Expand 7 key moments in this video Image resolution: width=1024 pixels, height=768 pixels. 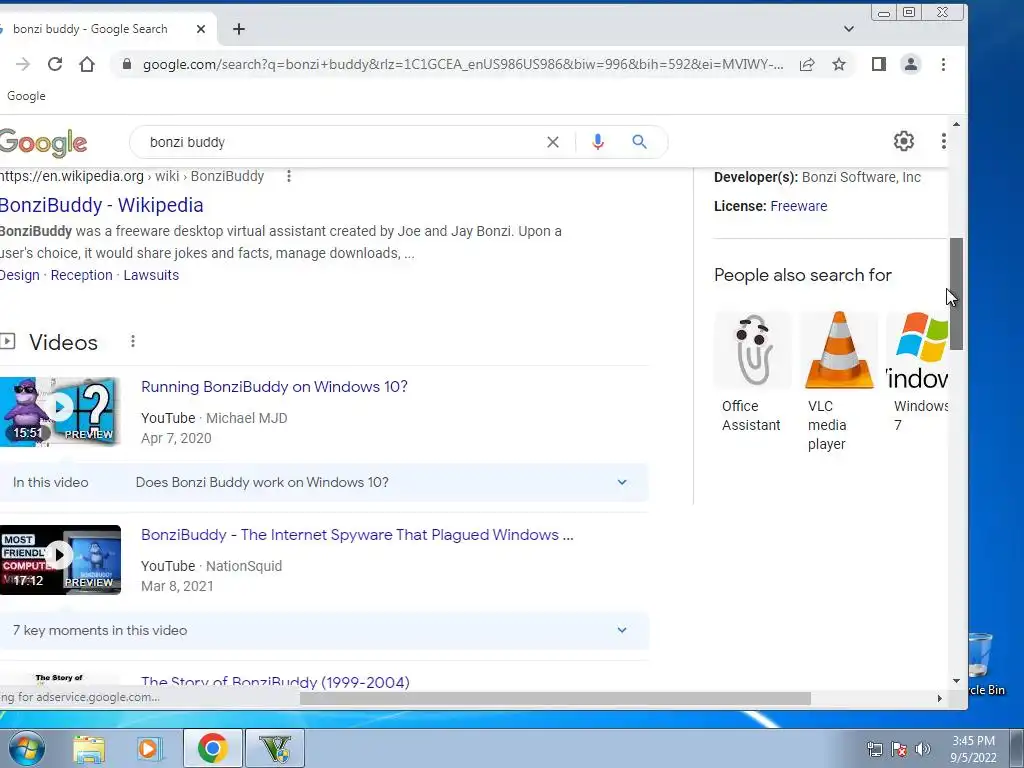[323, 630]
